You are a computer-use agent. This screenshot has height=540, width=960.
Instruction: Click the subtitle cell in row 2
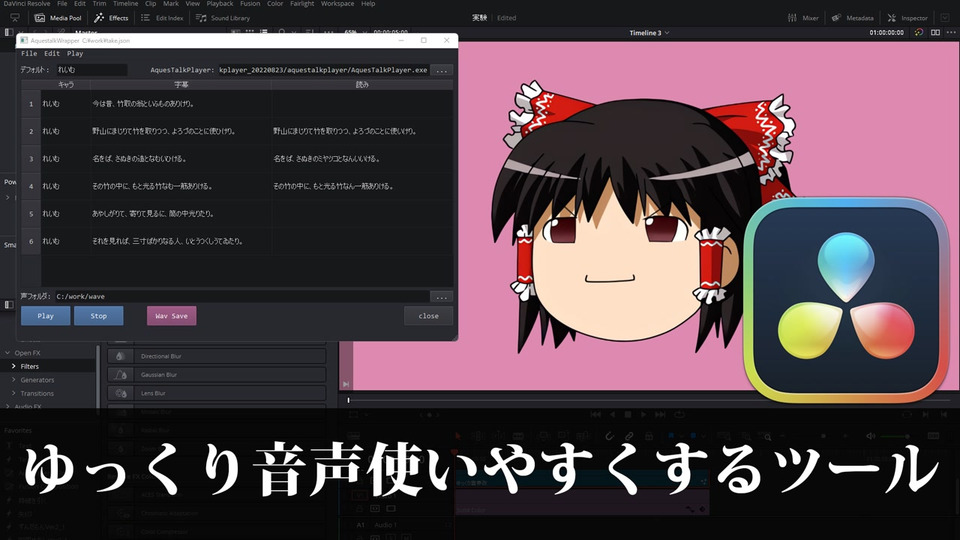(x=181, y=131)
